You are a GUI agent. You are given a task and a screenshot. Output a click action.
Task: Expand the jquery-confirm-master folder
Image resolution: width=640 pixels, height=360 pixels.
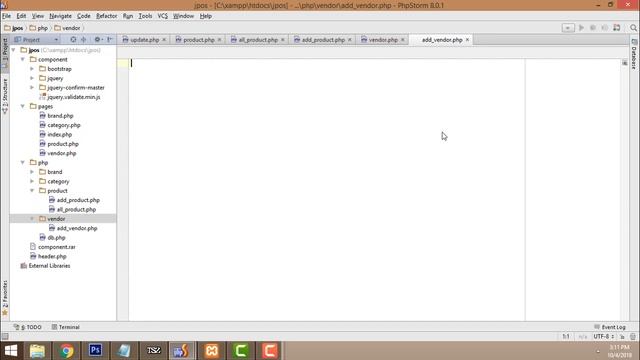[x=32, y=87]
